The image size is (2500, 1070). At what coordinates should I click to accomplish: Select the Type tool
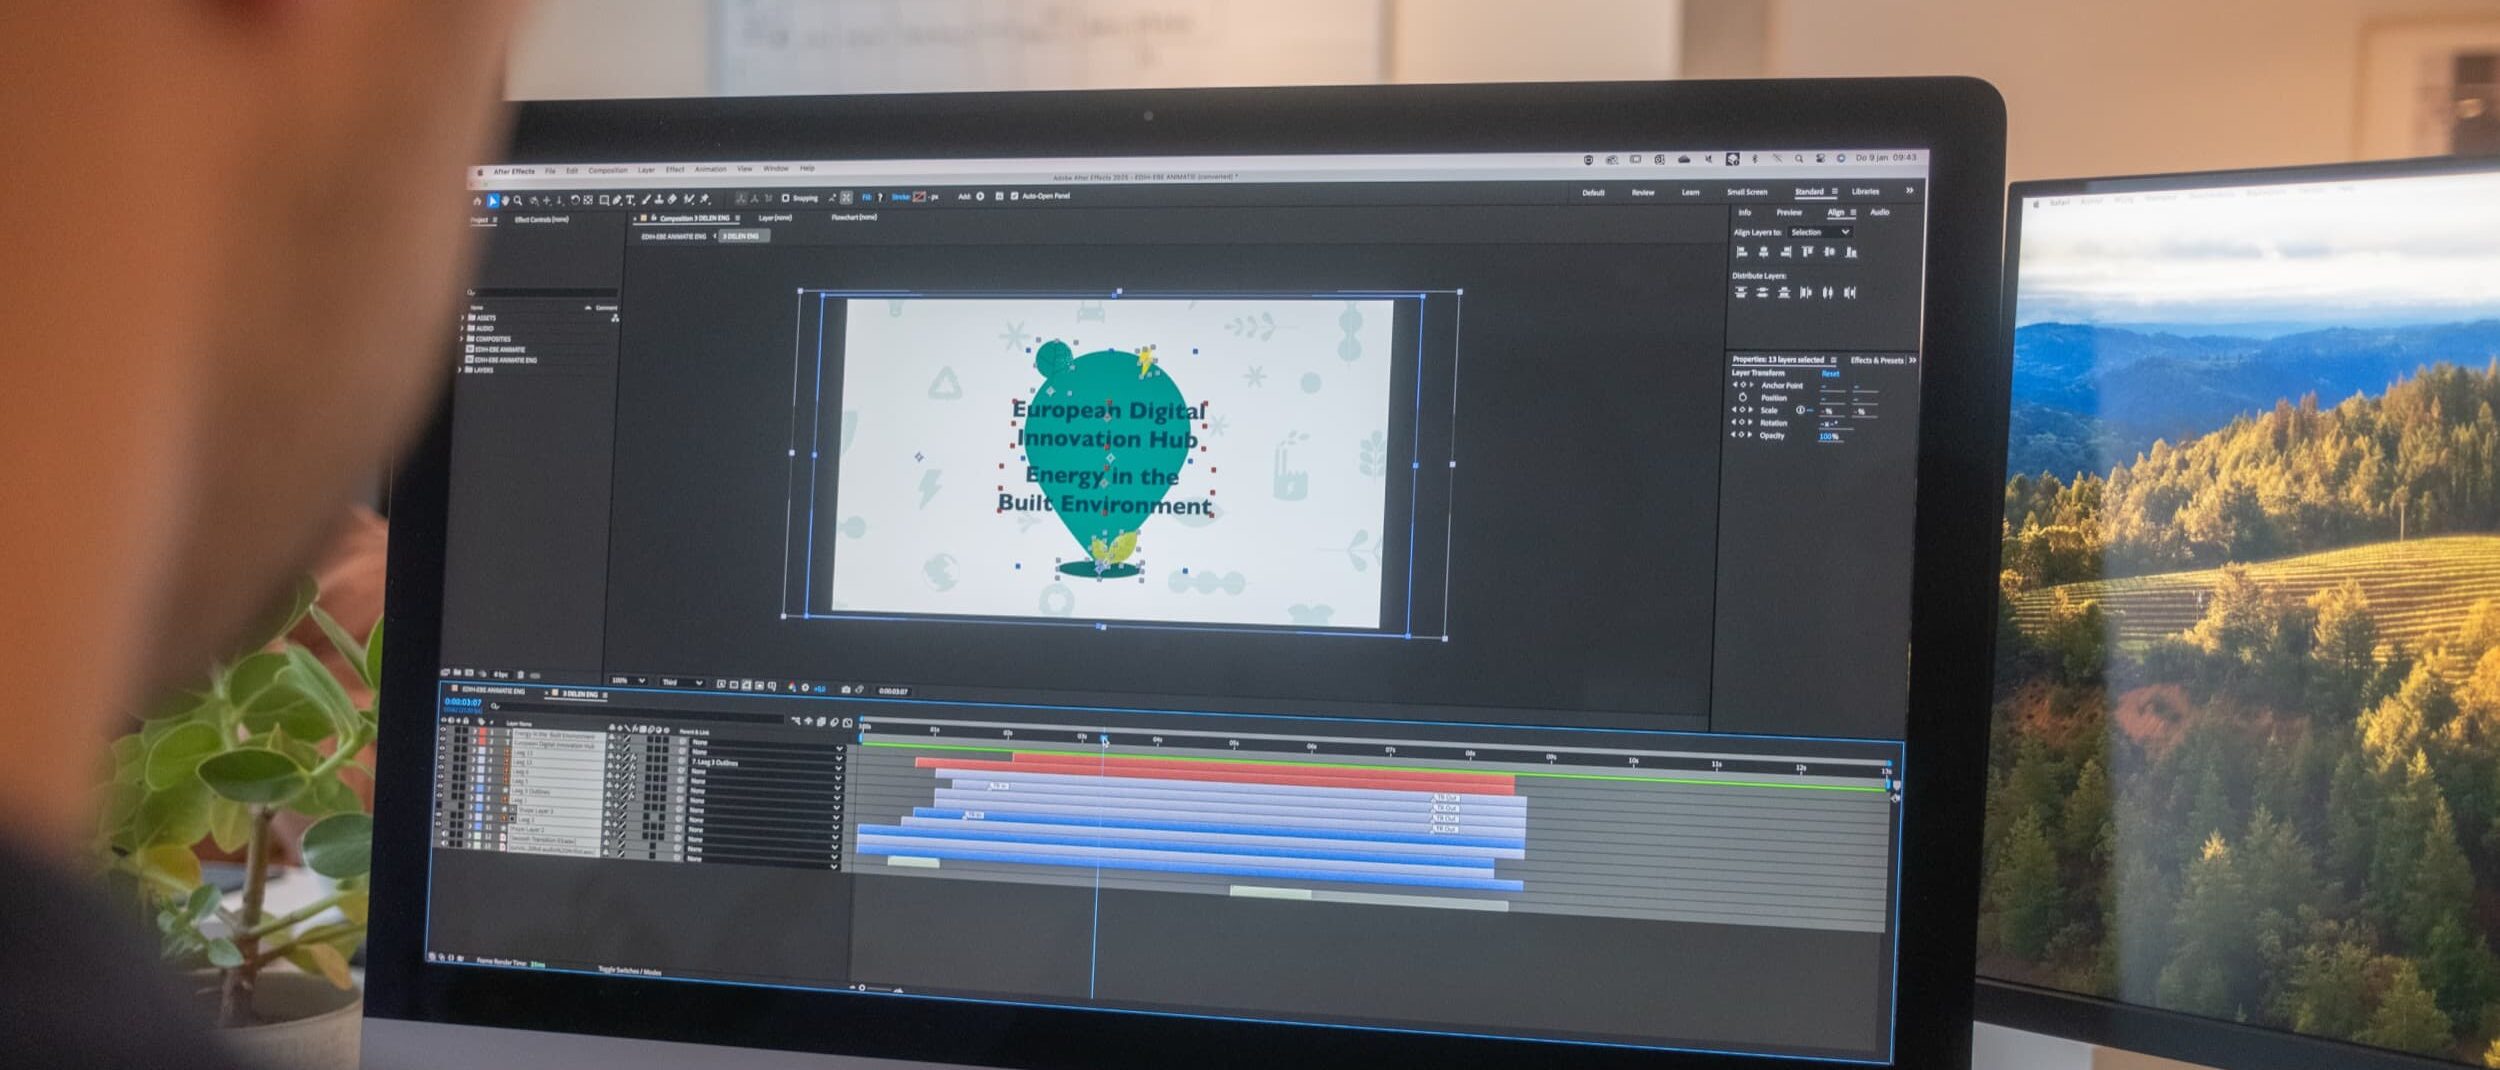630,199
